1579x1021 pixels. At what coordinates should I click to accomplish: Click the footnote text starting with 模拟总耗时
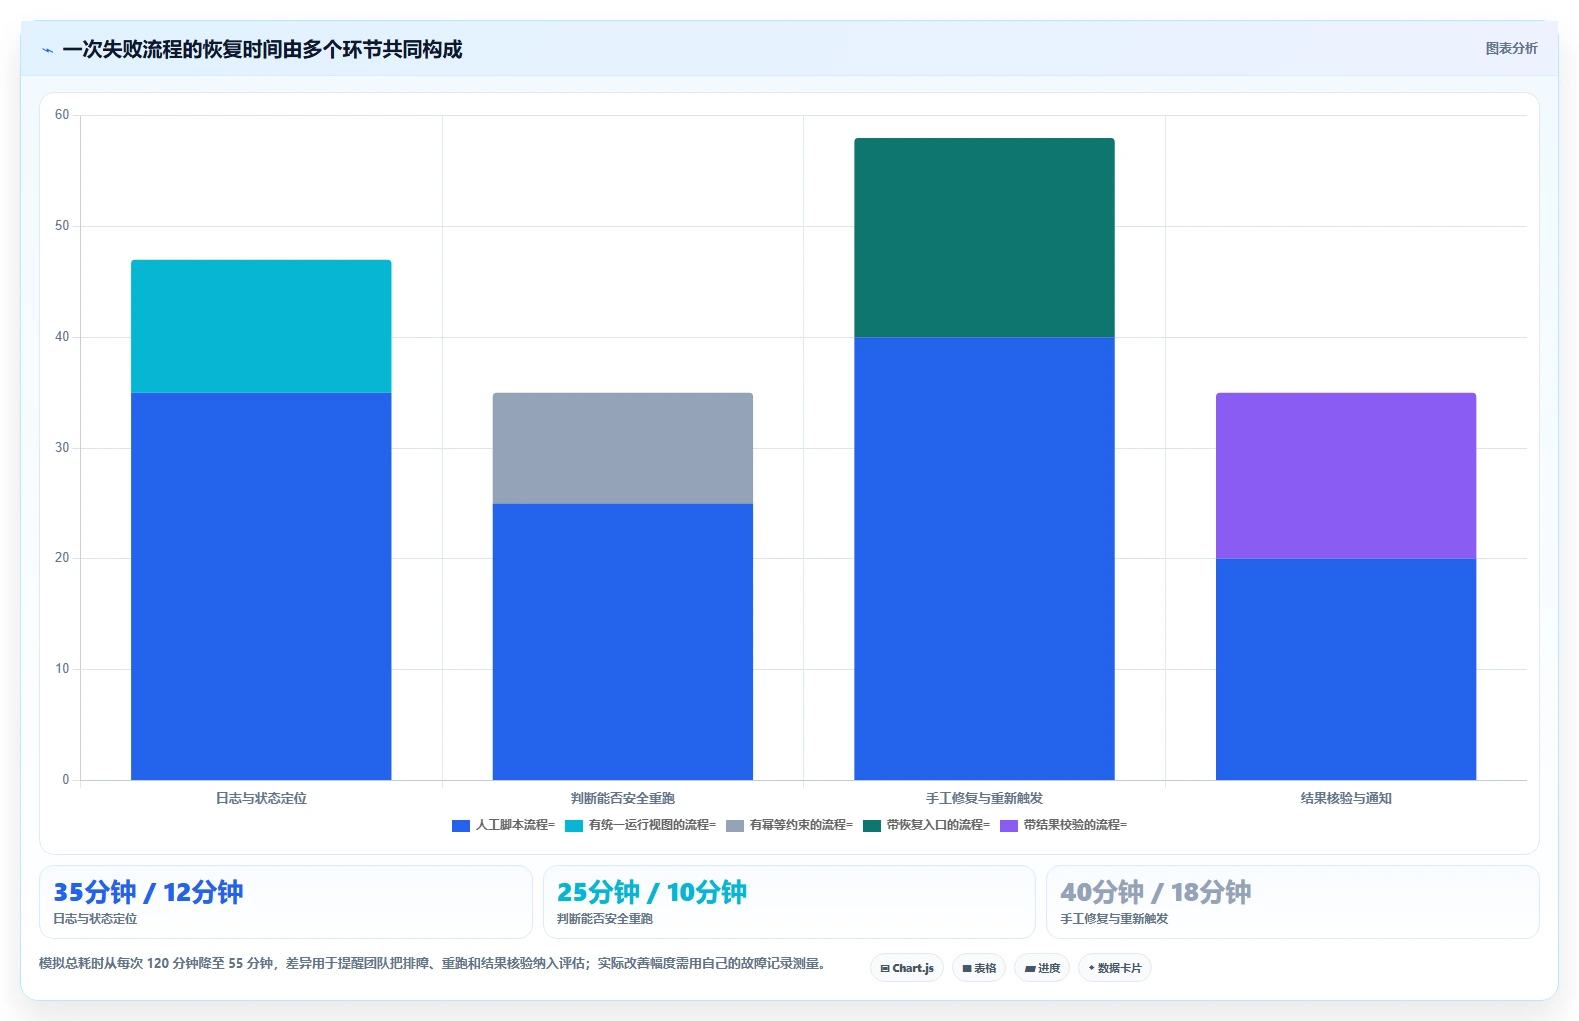(x=432, y=964)
